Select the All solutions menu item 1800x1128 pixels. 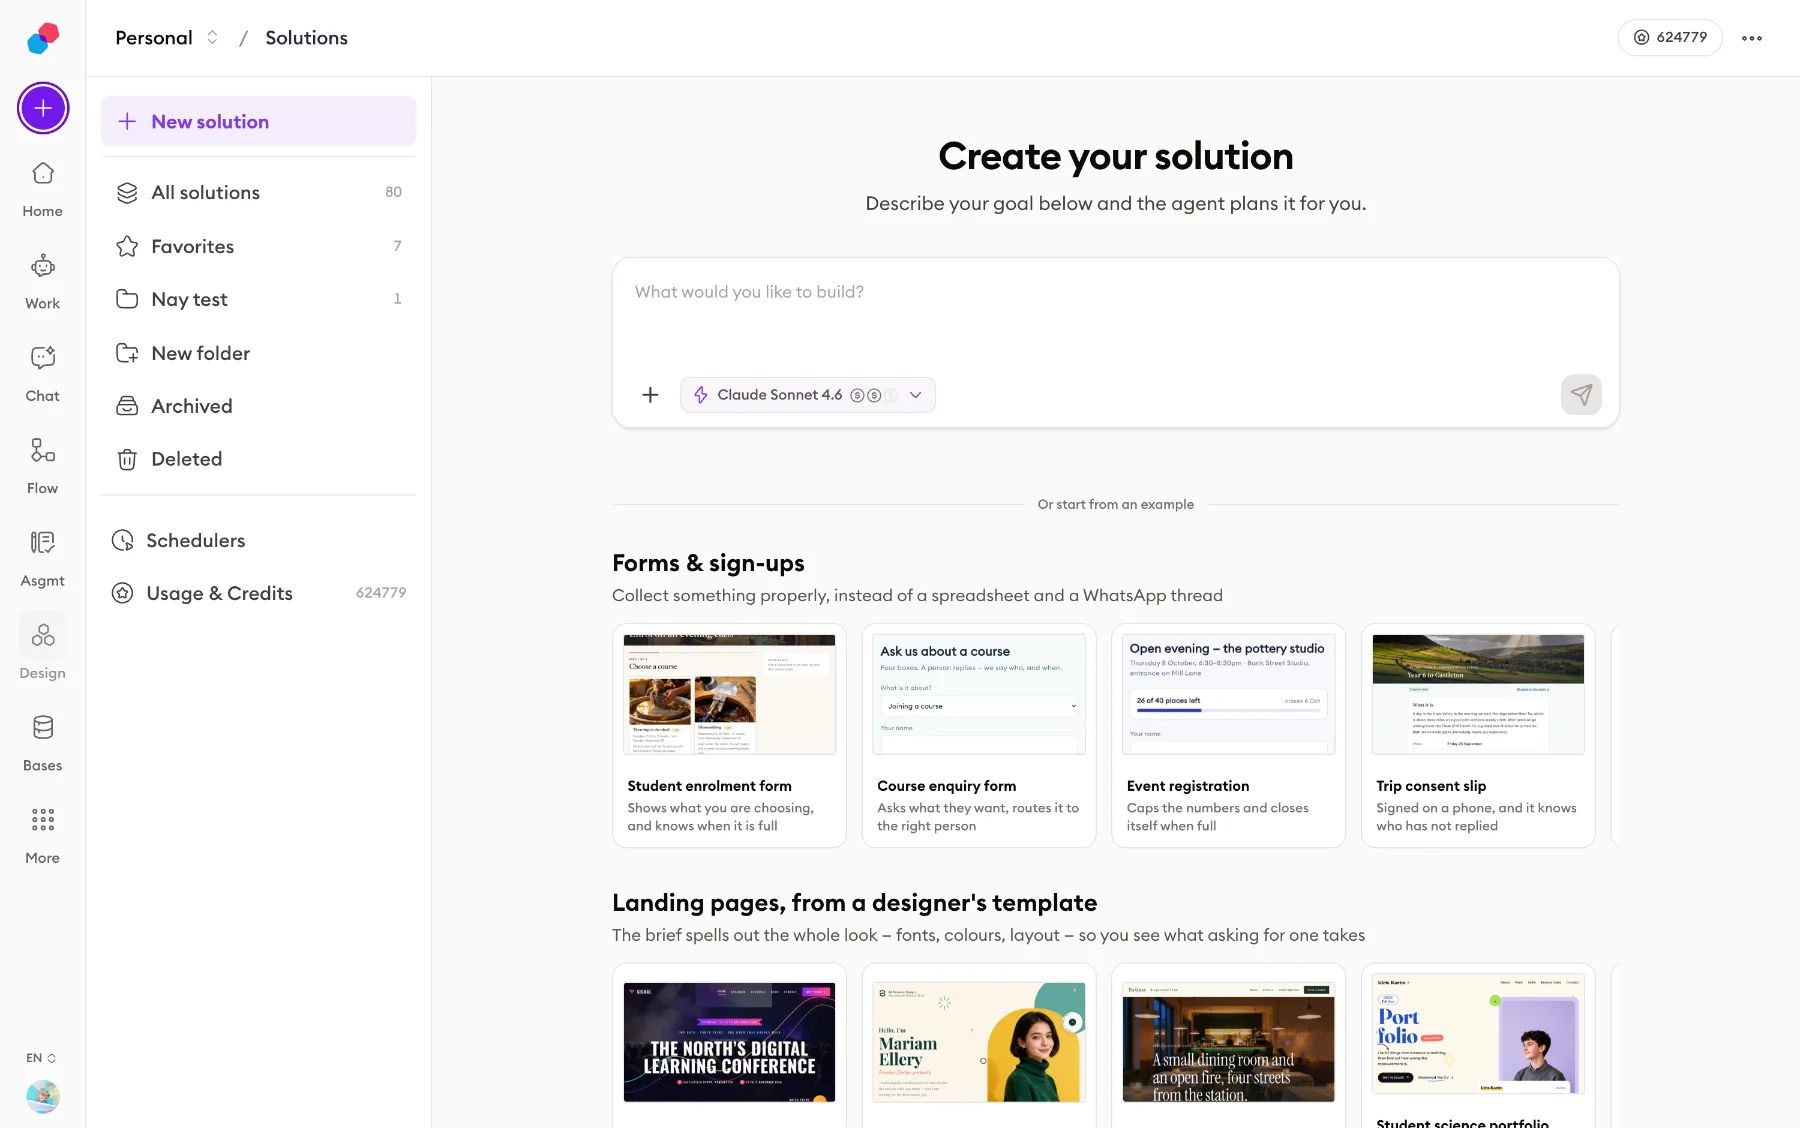(x=258, y=193)
